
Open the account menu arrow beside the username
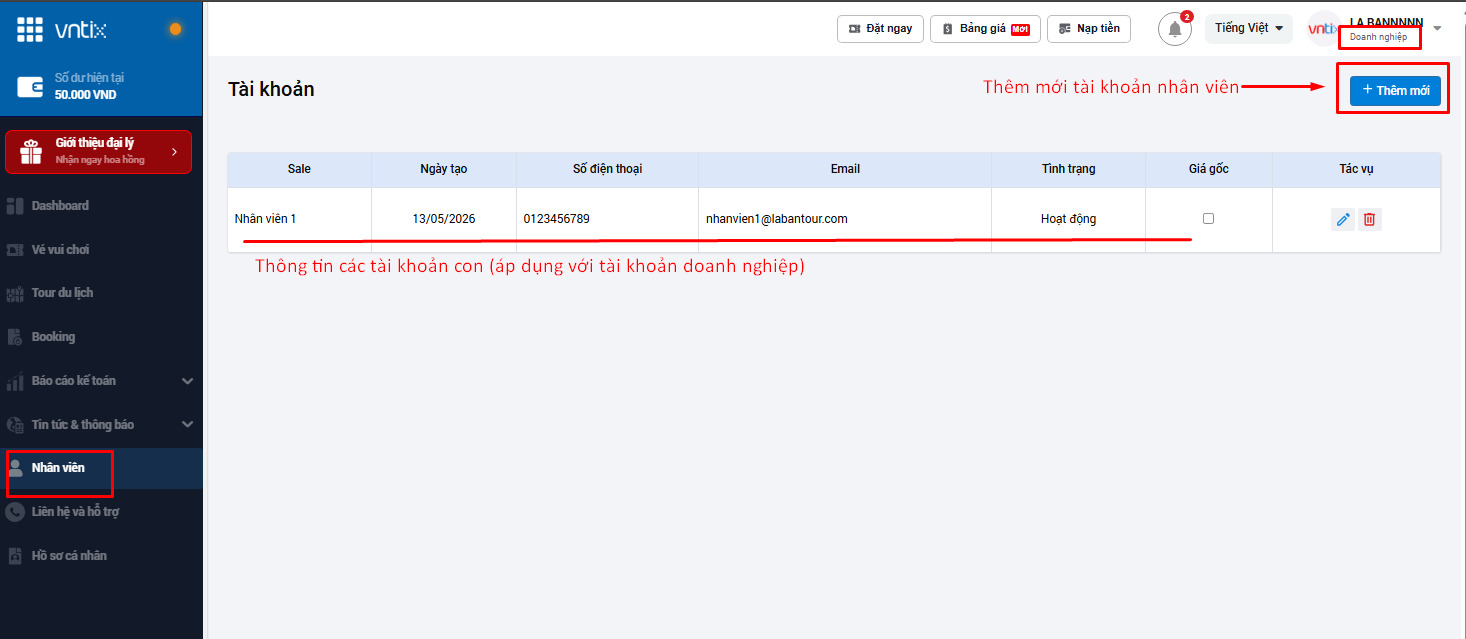coord(1437,28)
